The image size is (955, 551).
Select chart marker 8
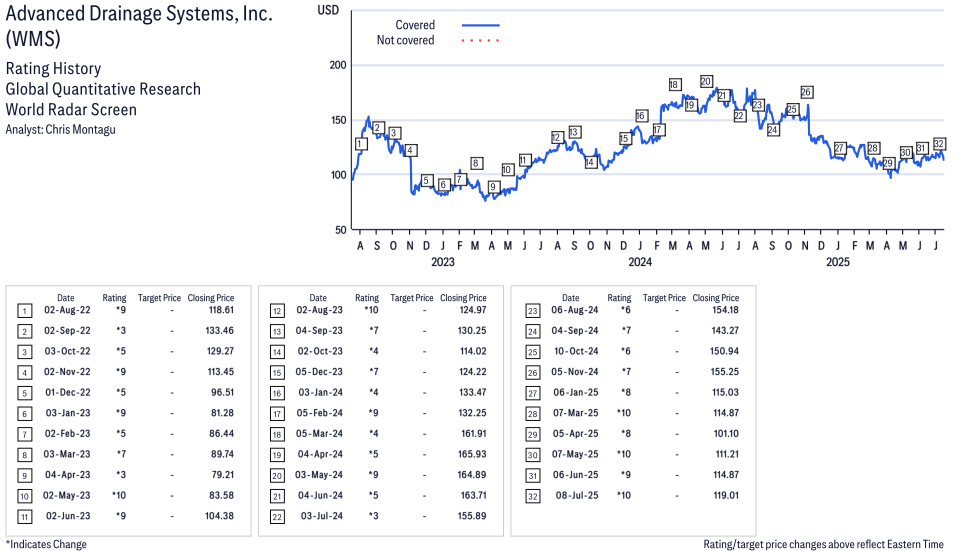[476, 163]
